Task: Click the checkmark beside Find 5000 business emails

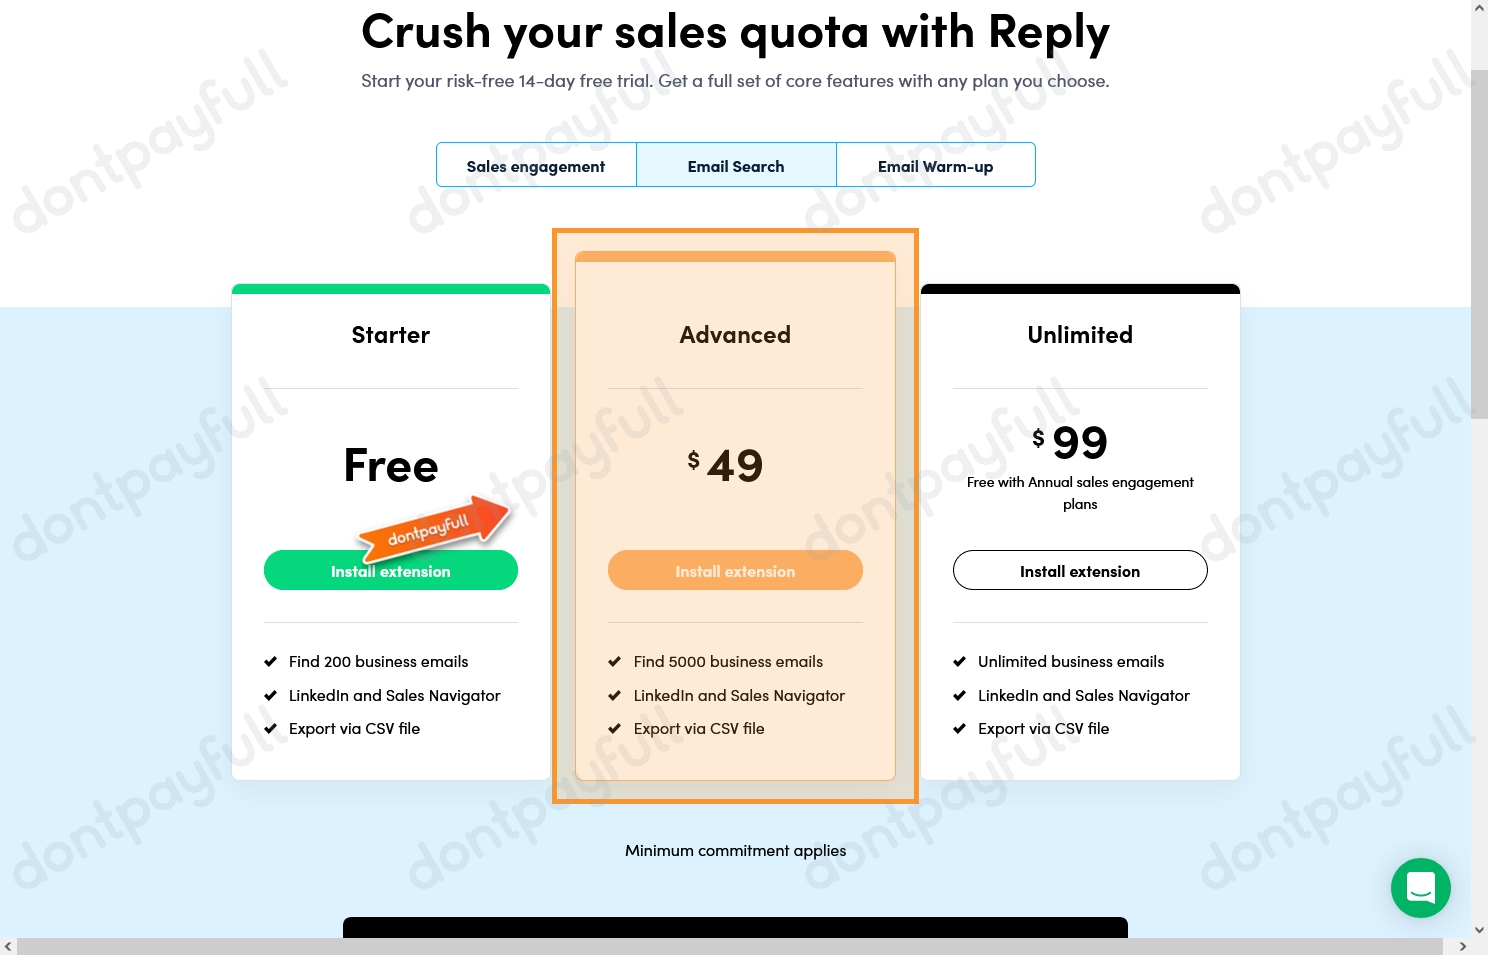Action: (x=615, y=661)
